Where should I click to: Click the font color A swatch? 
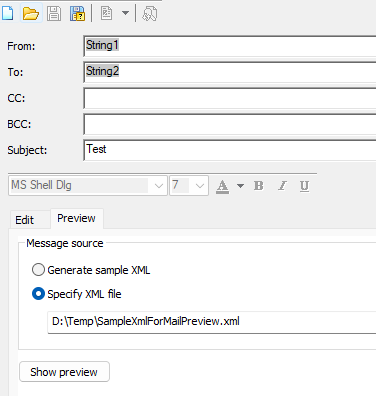click(223, 186)
